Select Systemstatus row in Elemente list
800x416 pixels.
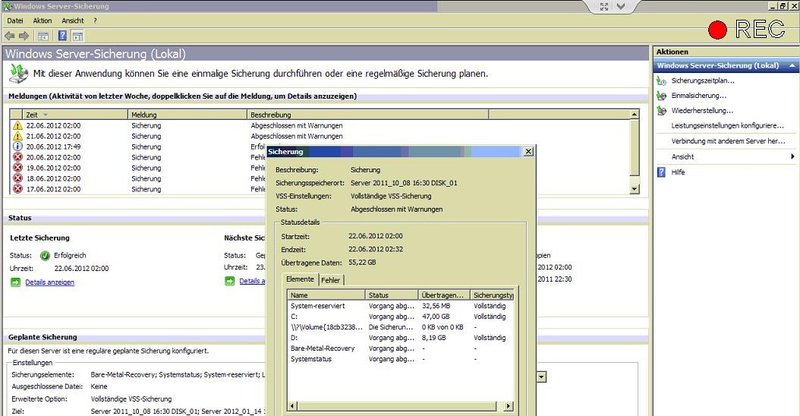(401, 359)
